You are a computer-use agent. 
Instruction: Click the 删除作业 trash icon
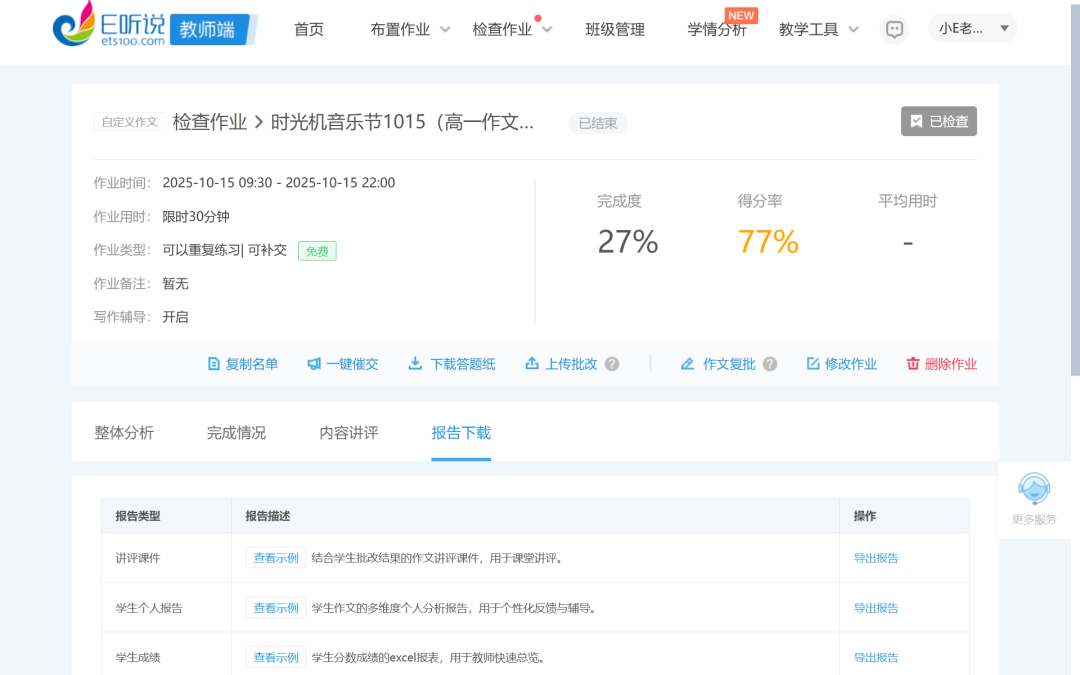[x=912, y=364]
